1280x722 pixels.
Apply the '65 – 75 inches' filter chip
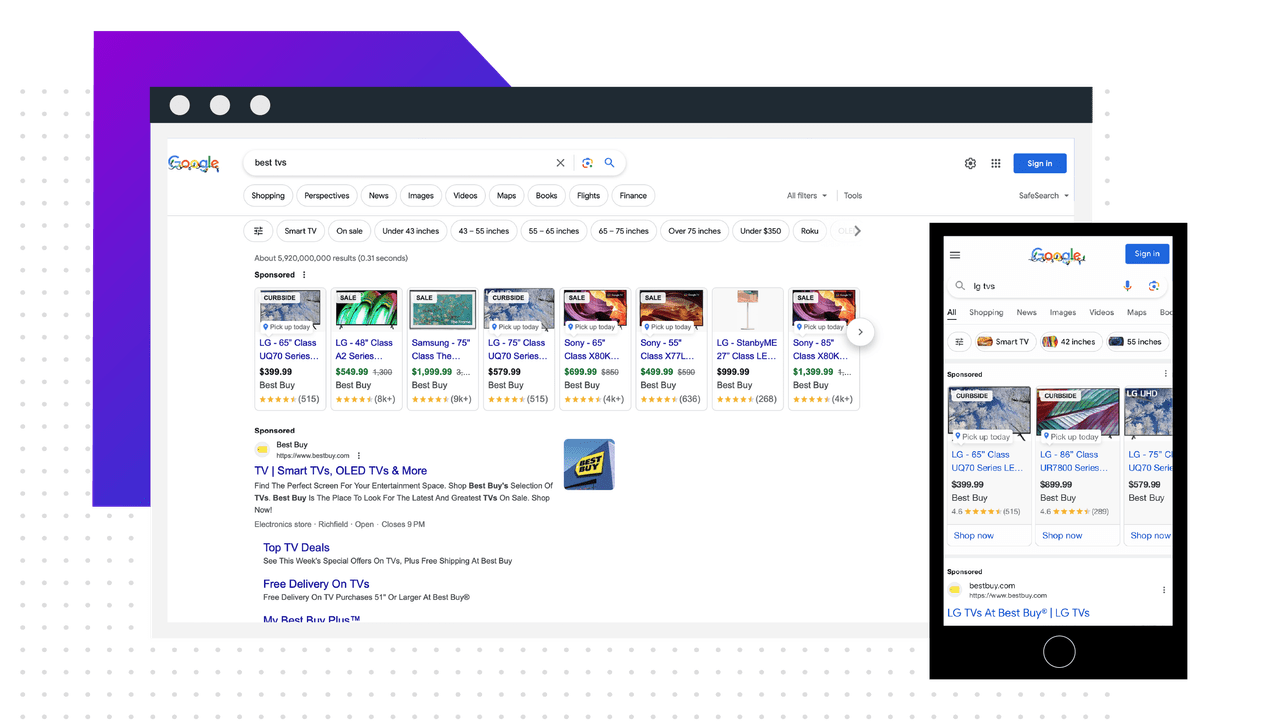[624, 231]
